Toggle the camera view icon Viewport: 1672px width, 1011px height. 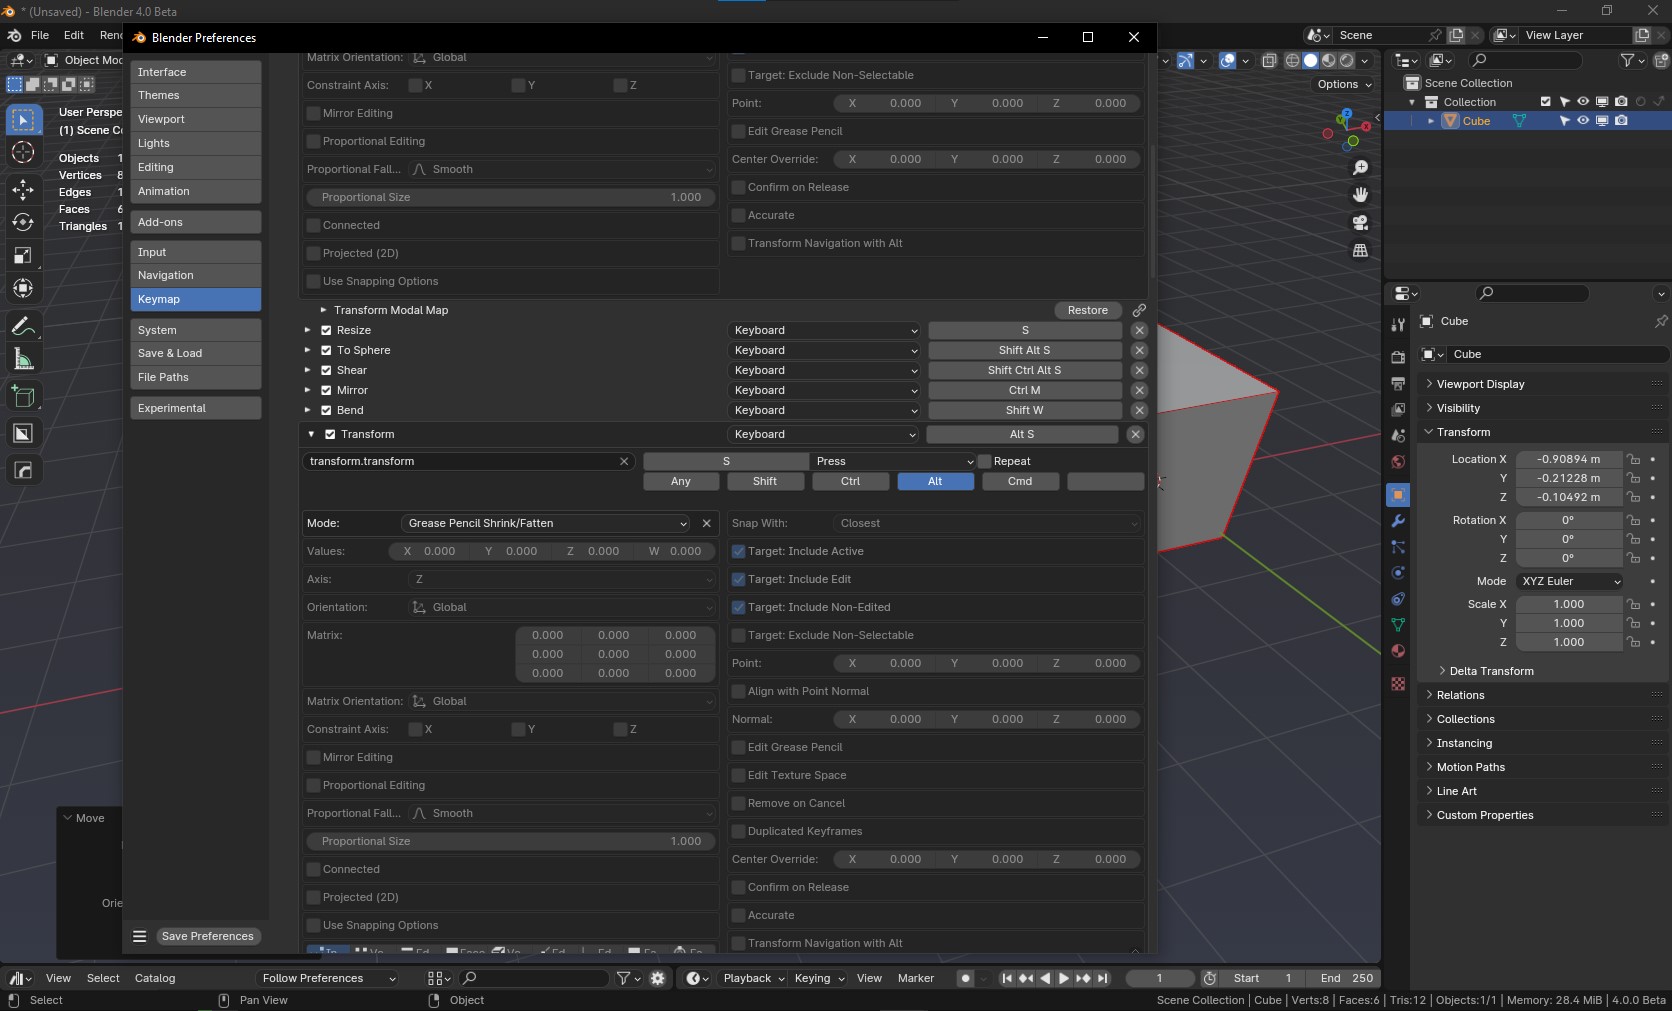click(x=1360, y=223)
